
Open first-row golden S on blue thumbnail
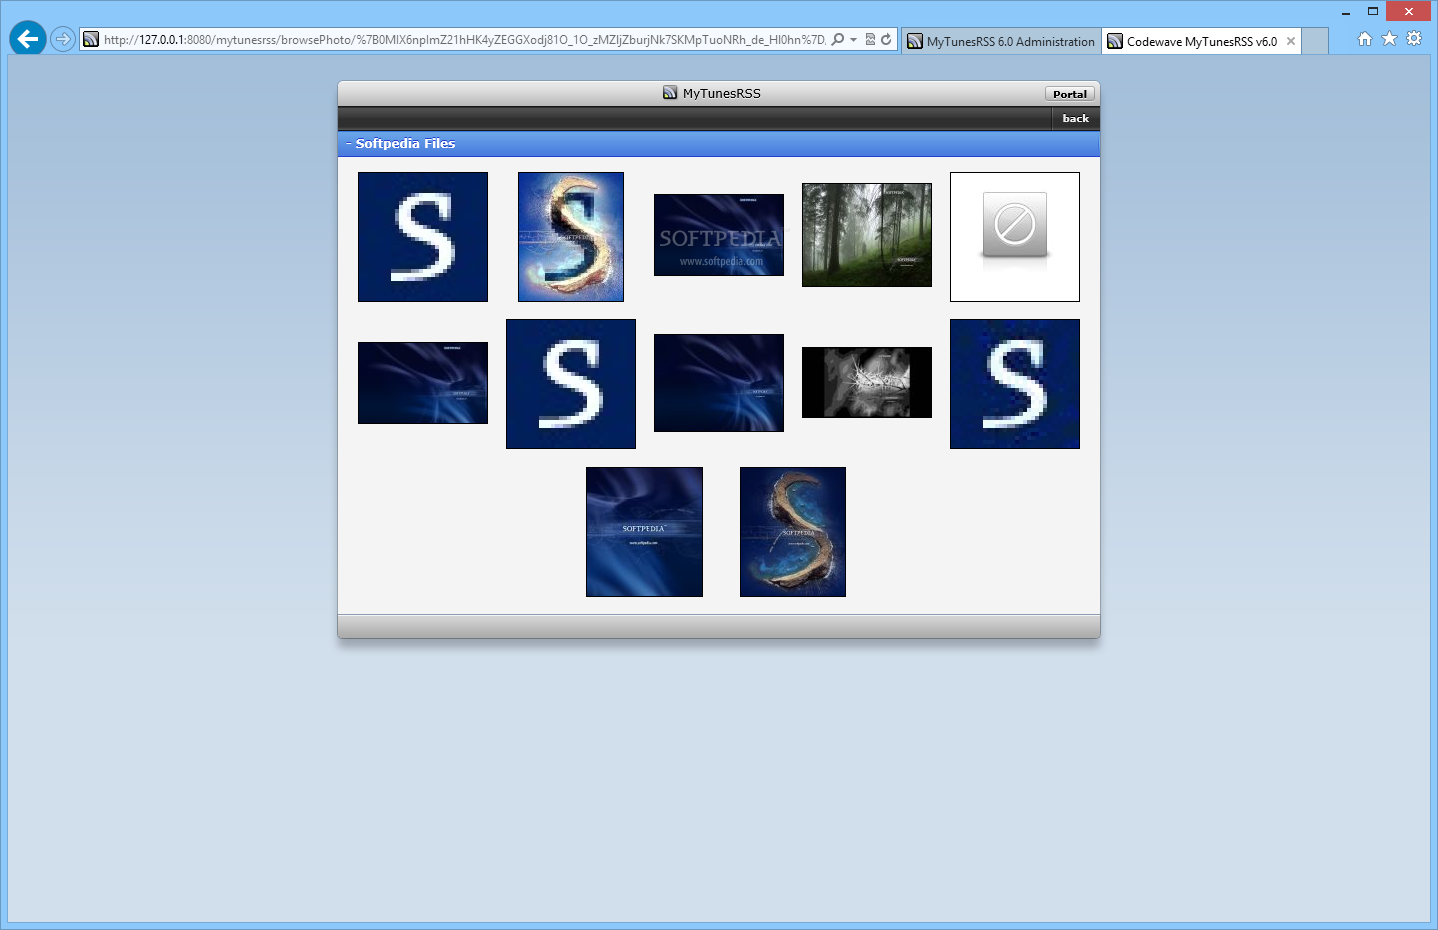(x=571, y=237)
